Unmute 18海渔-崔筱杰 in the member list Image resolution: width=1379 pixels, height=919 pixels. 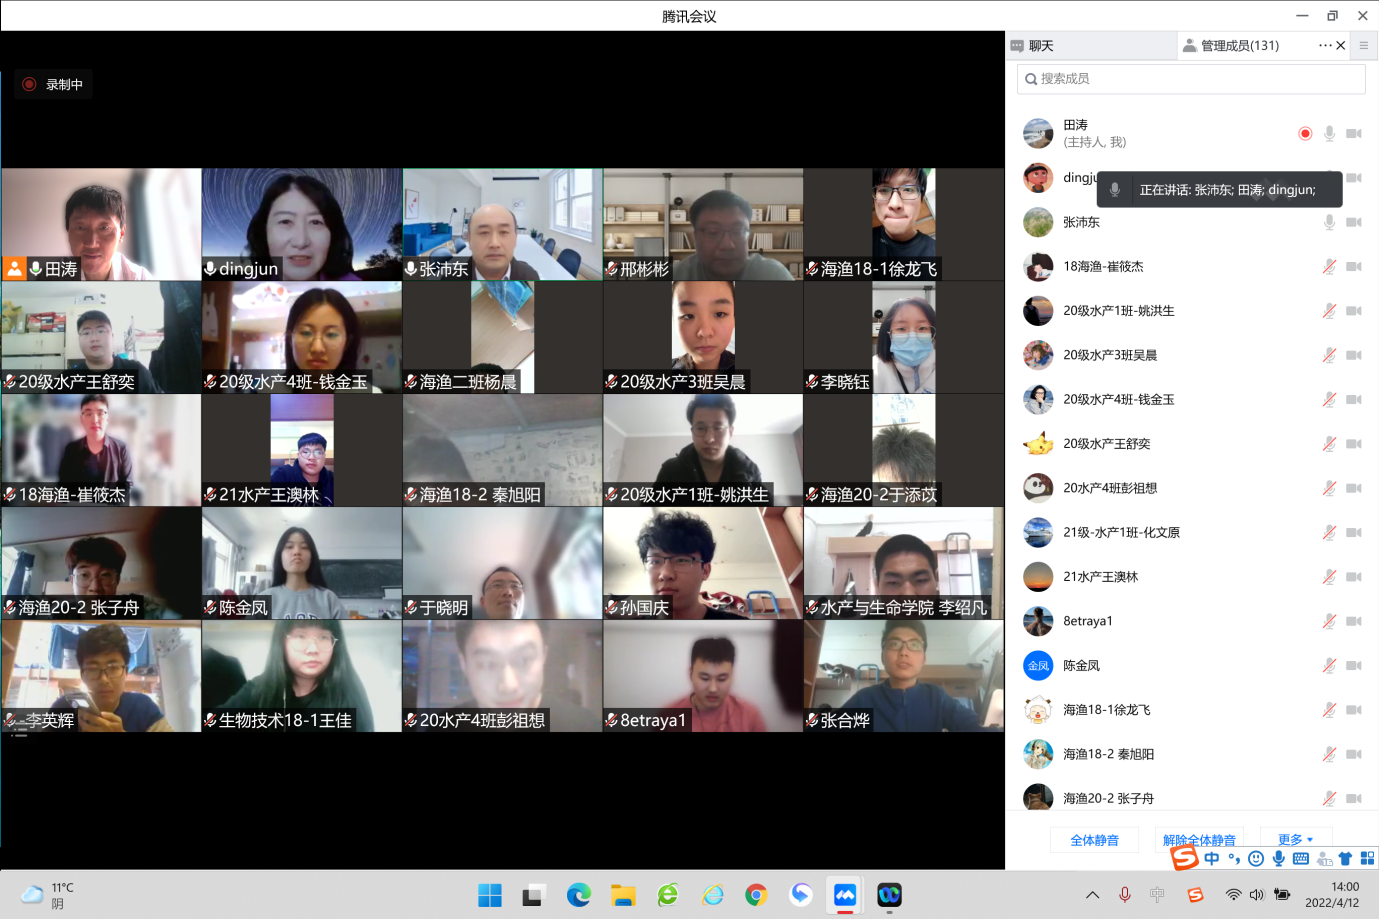tap(1329, 267)
